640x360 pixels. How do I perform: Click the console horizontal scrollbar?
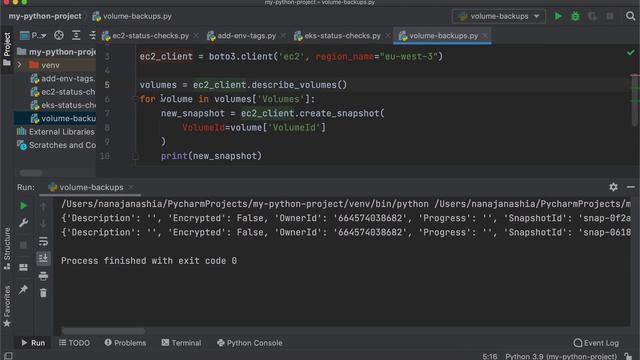pyautogui.click(x=103, y=331)
